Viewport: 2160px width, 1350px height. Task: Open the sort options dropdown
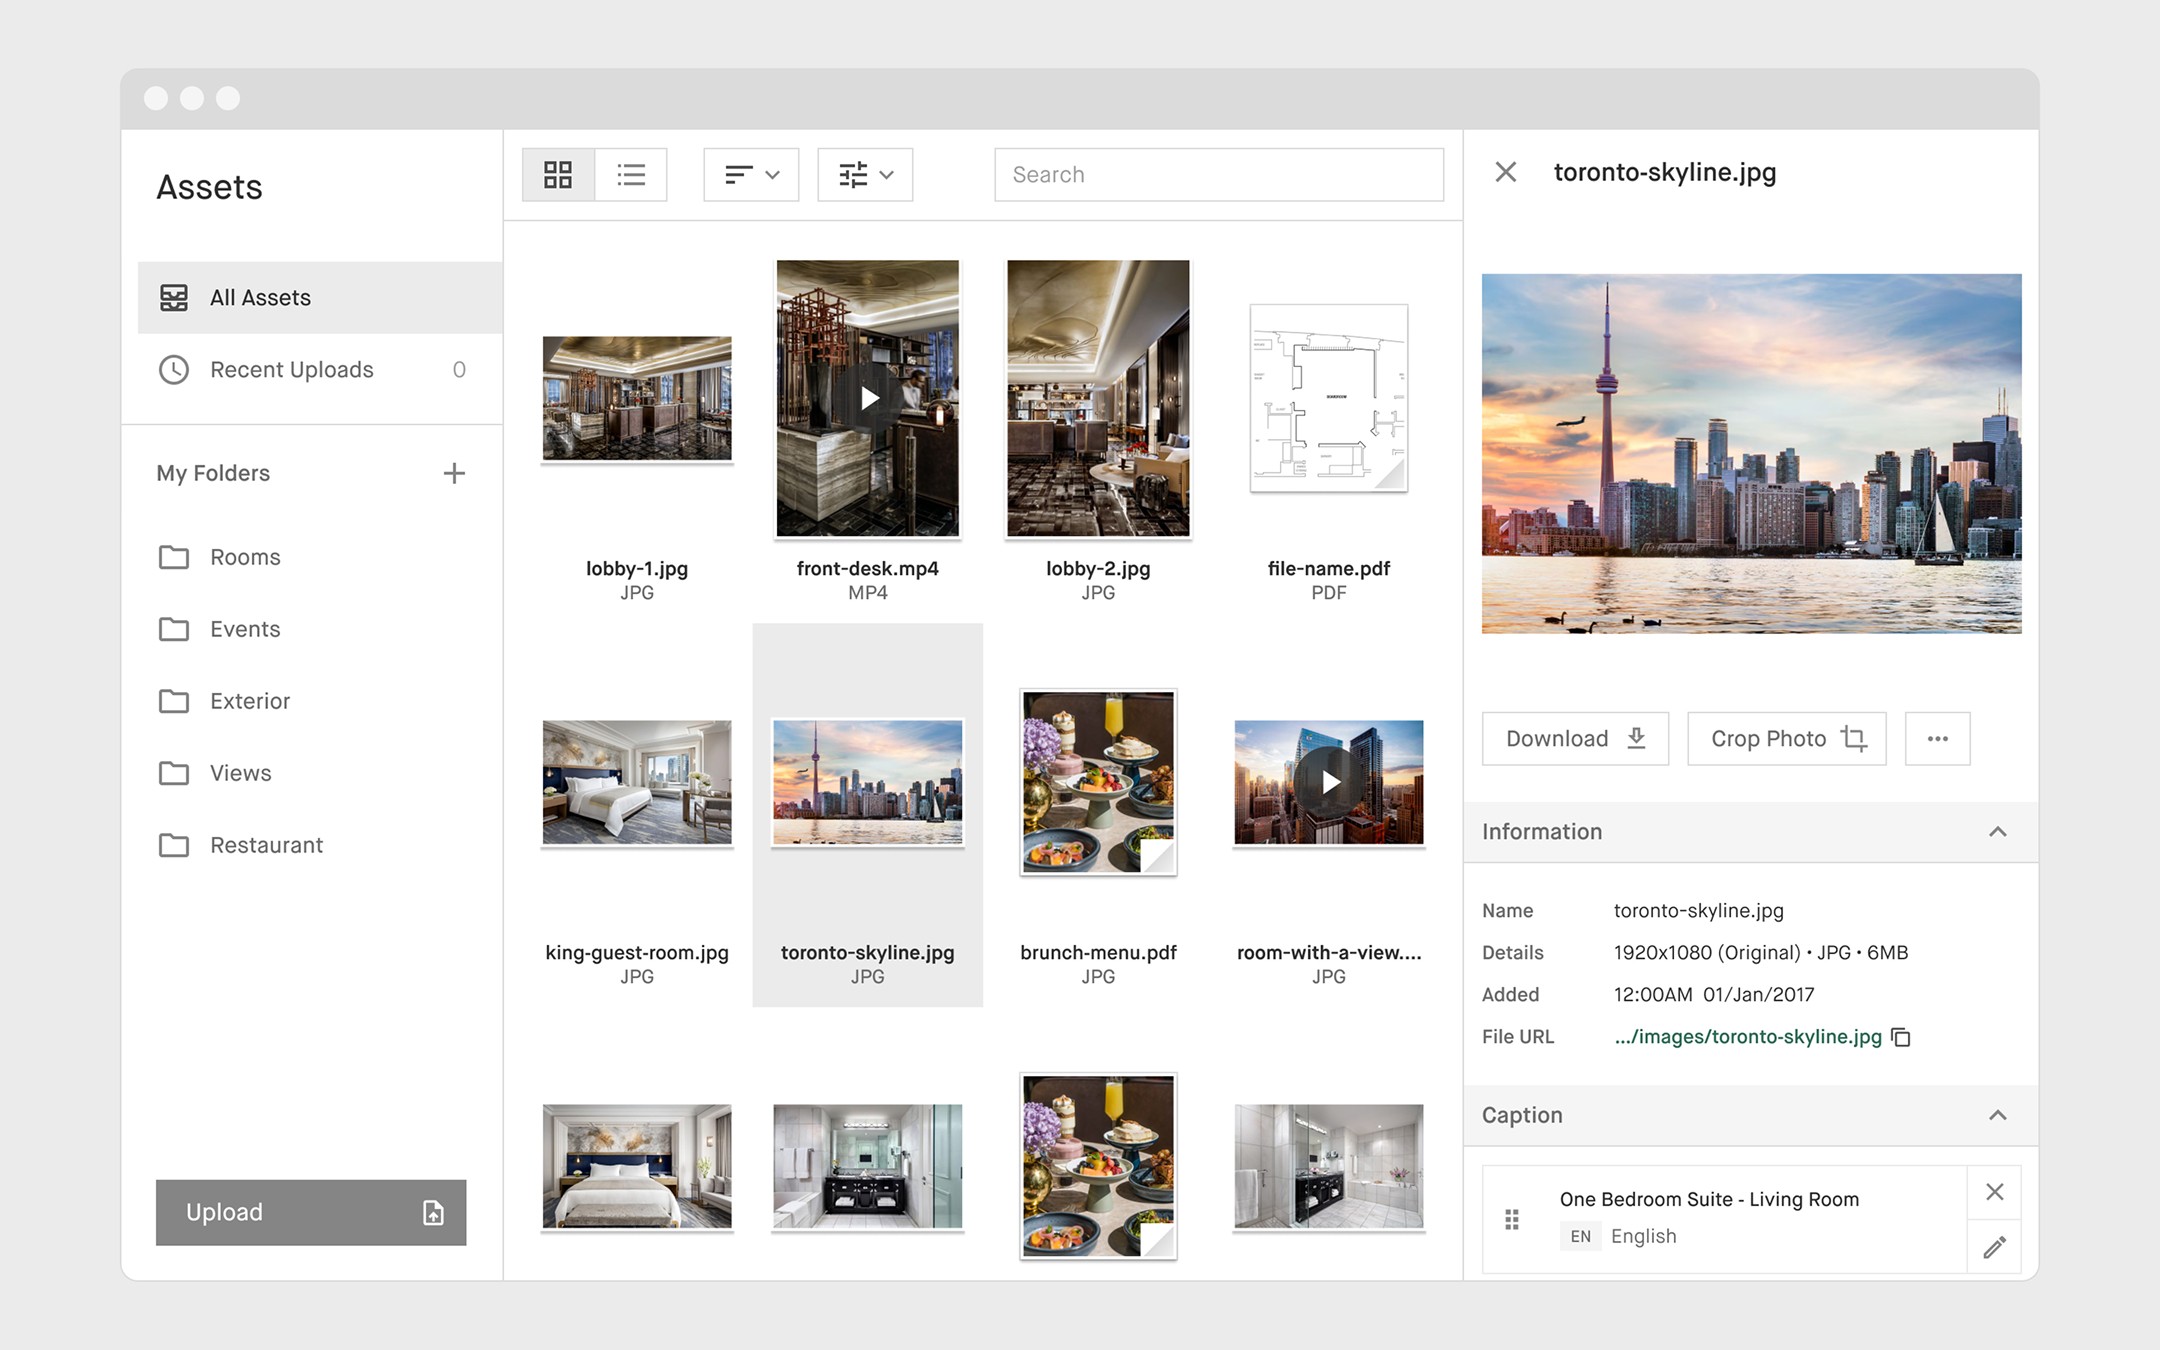pyautogui.click(x=750, y=174)
